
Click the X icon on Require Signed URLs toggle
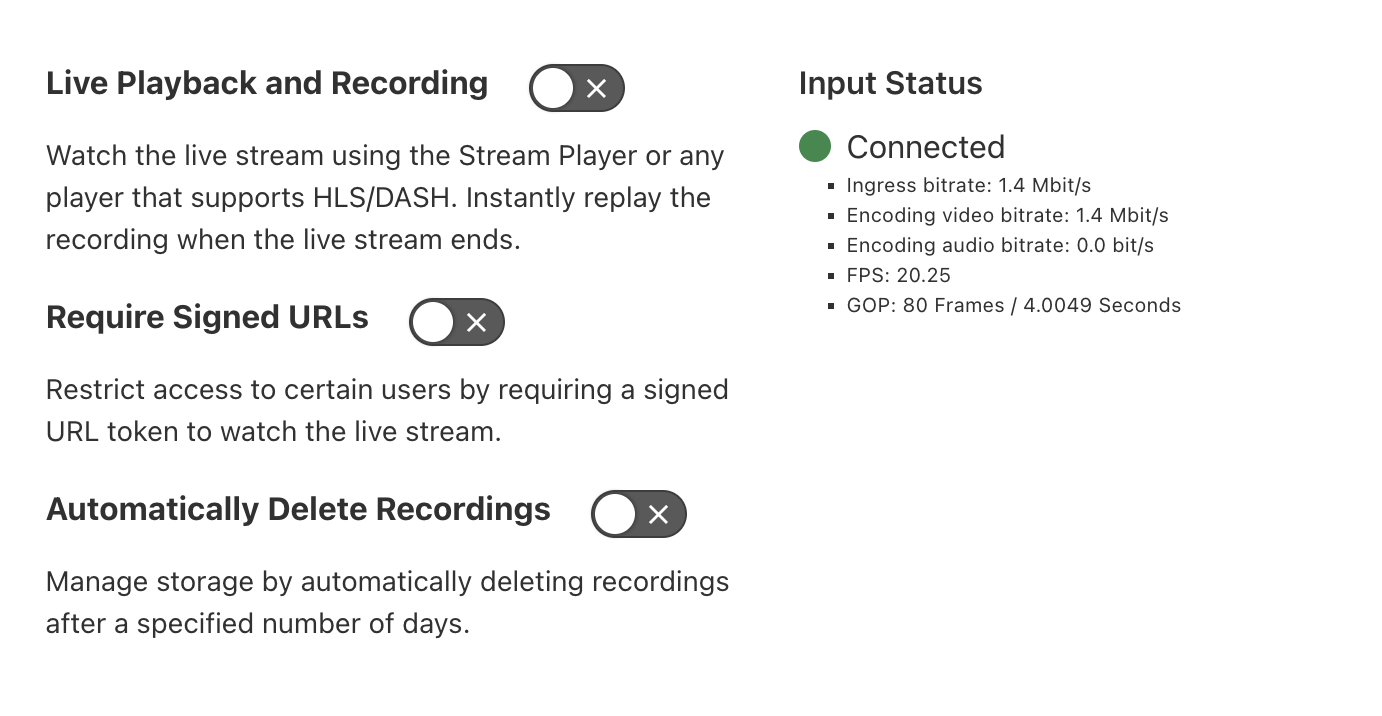pos(479,321)
